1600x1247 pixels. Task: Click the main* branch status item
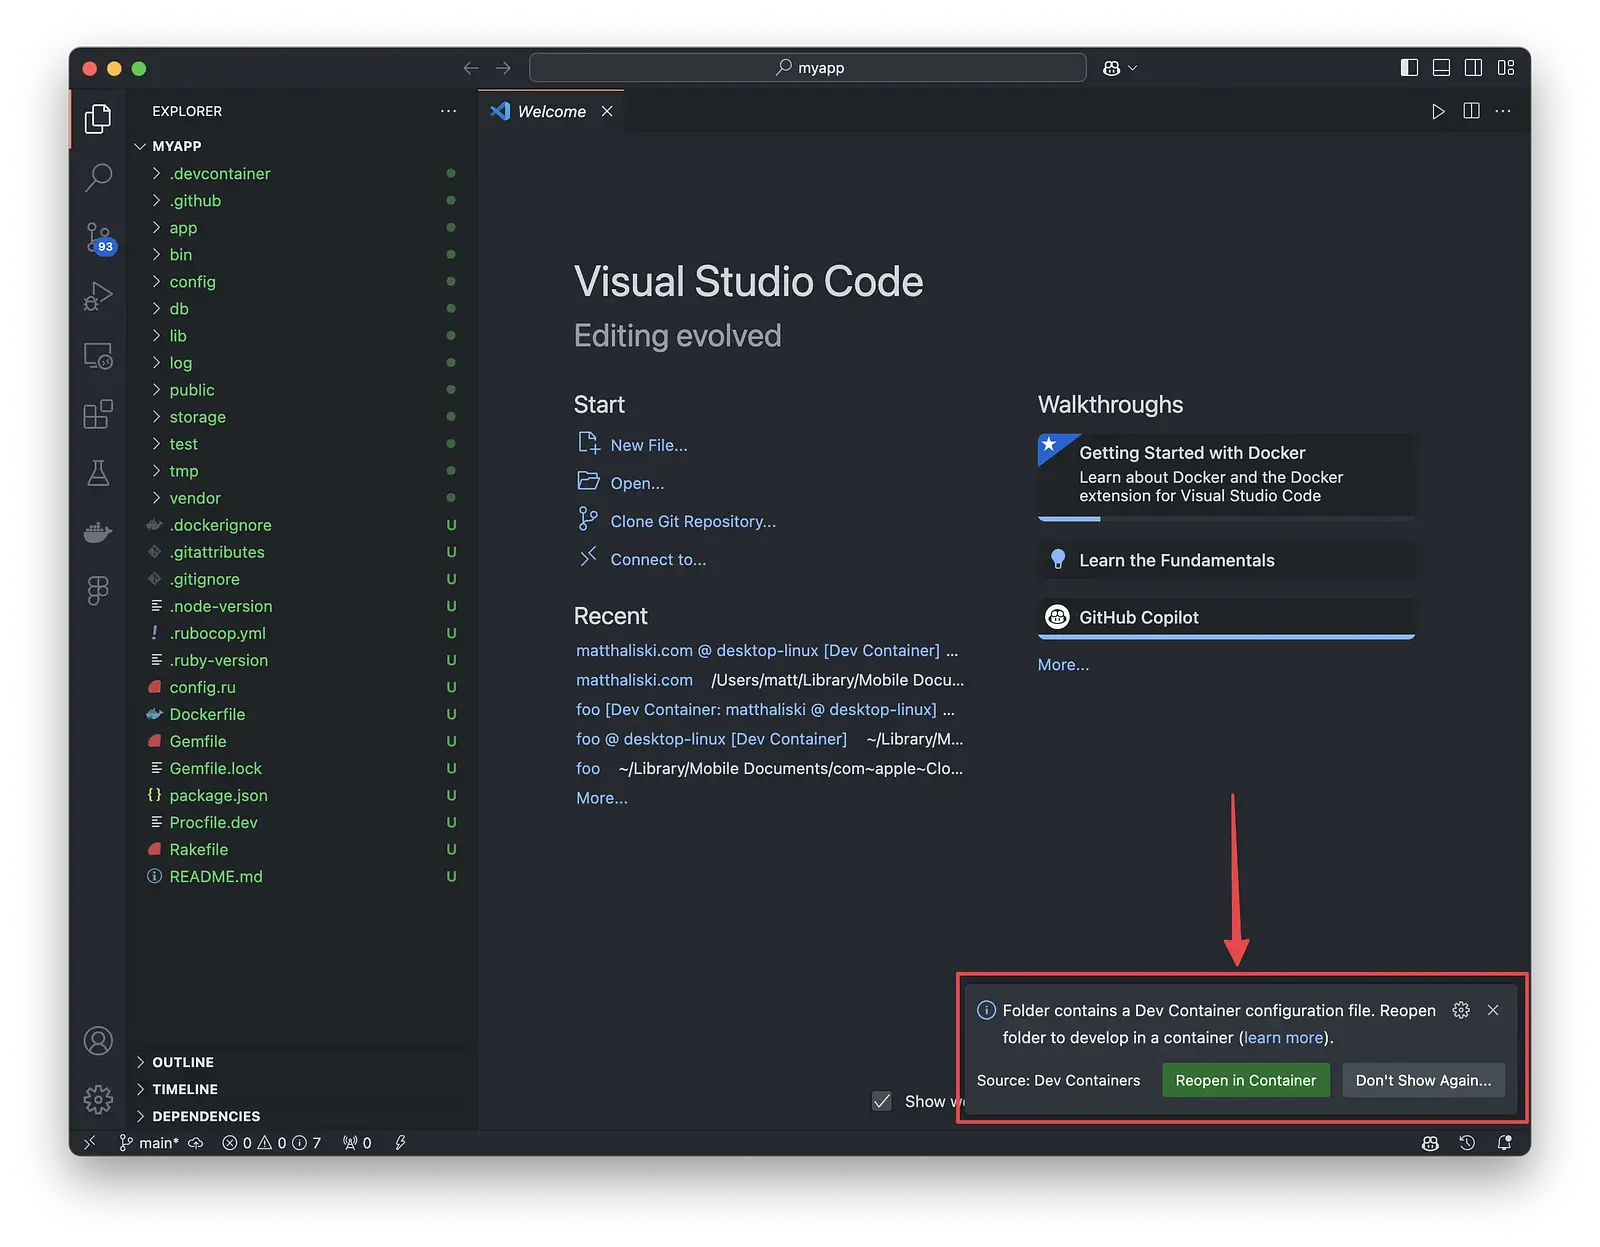pos(149,1143)
